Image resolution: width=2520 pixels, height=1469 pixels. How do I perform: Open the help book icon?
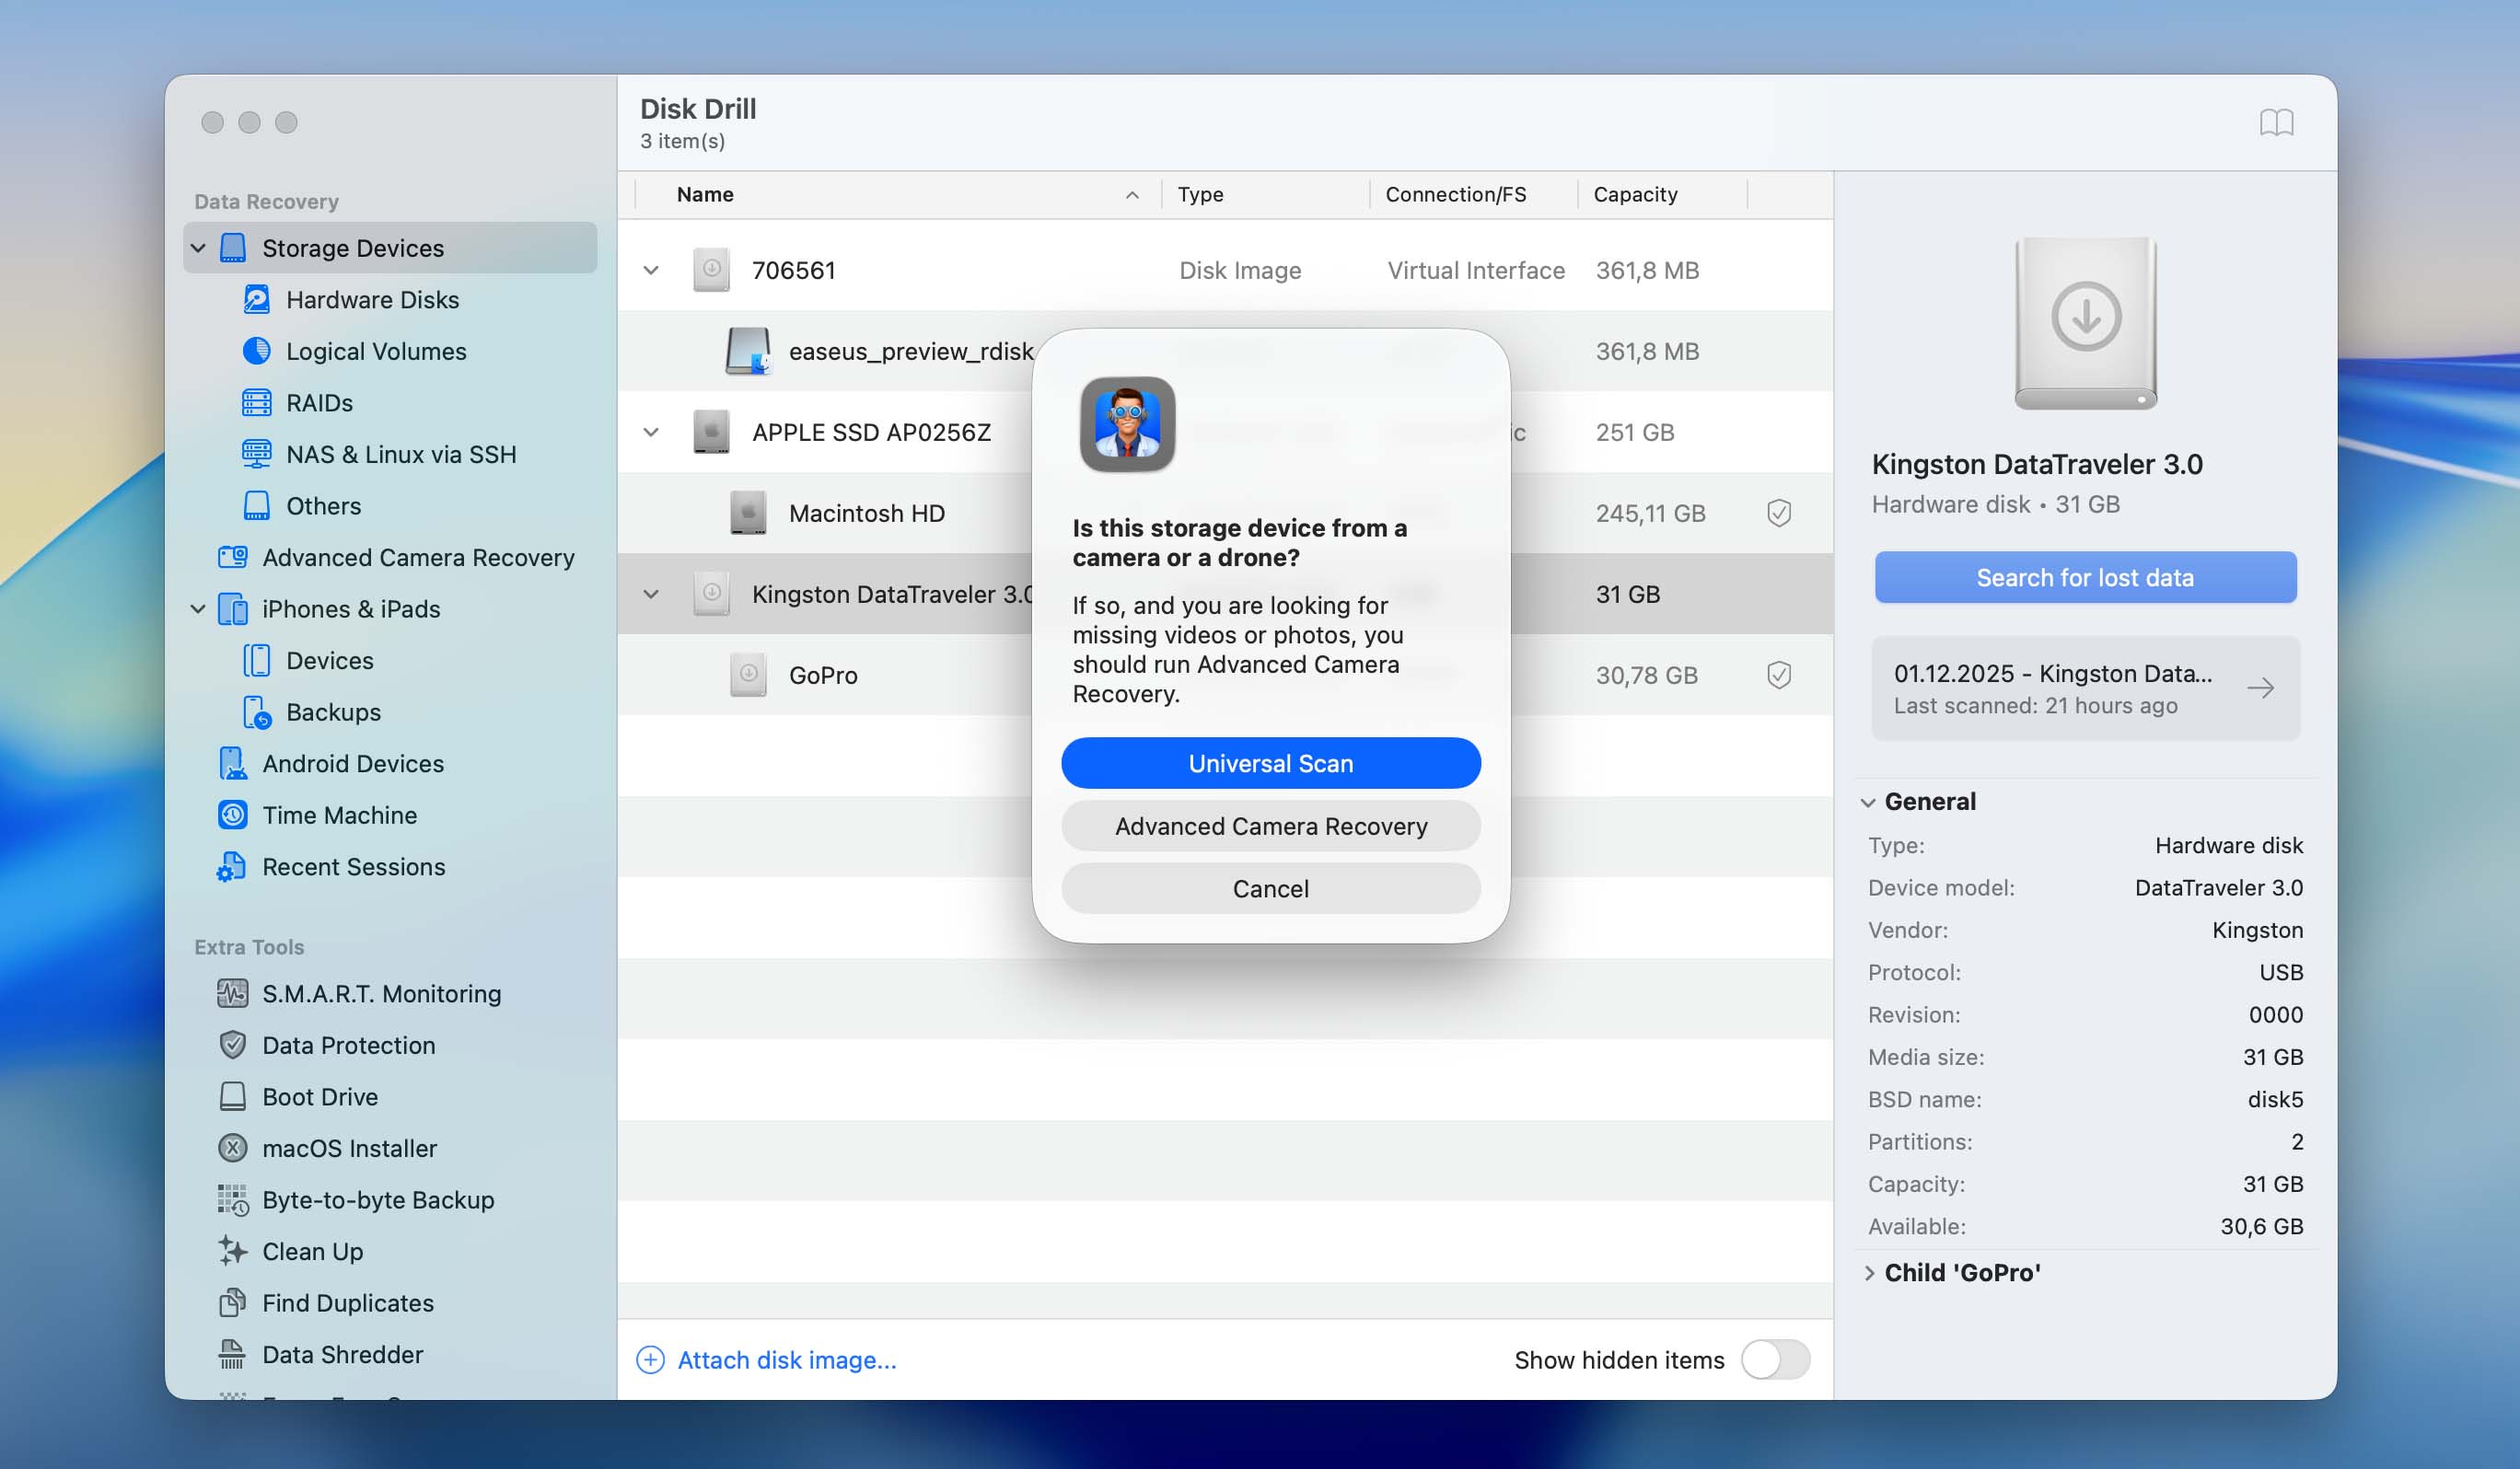click(2276, 122)
